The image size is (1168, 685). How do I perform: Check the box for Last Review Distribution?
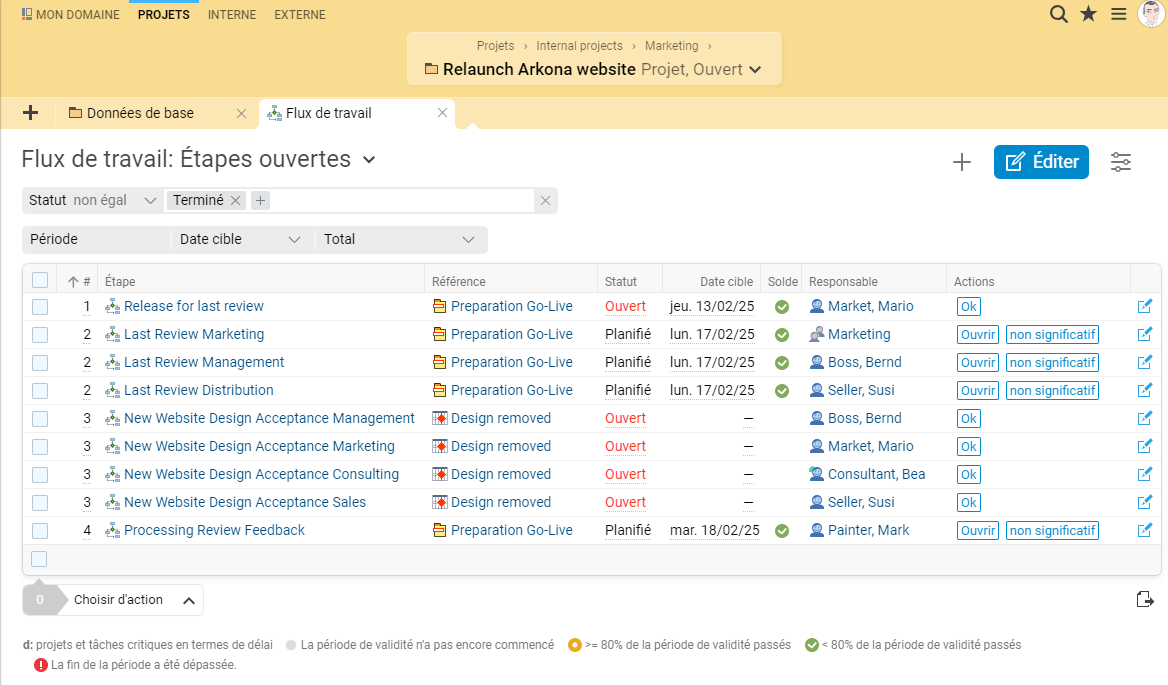40,391
